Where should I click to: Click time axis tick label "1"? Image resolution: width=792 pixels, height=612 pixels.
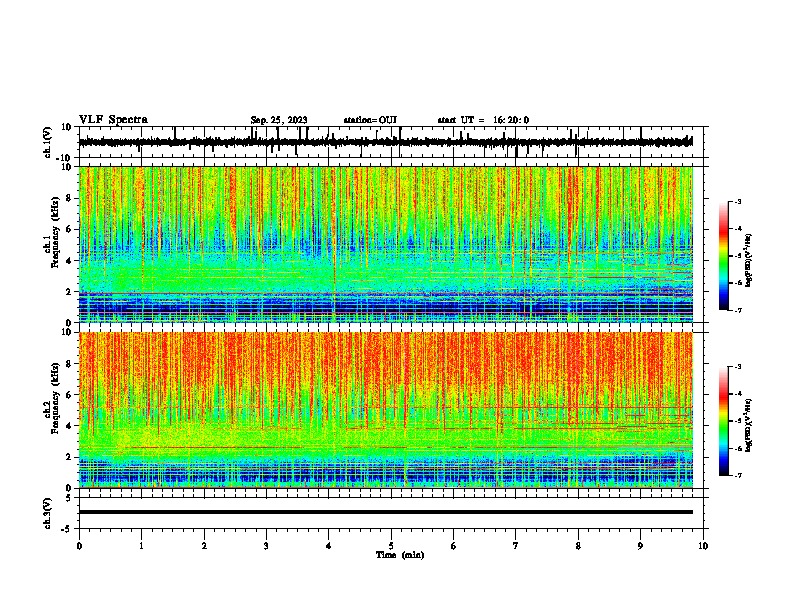point(141,546)
